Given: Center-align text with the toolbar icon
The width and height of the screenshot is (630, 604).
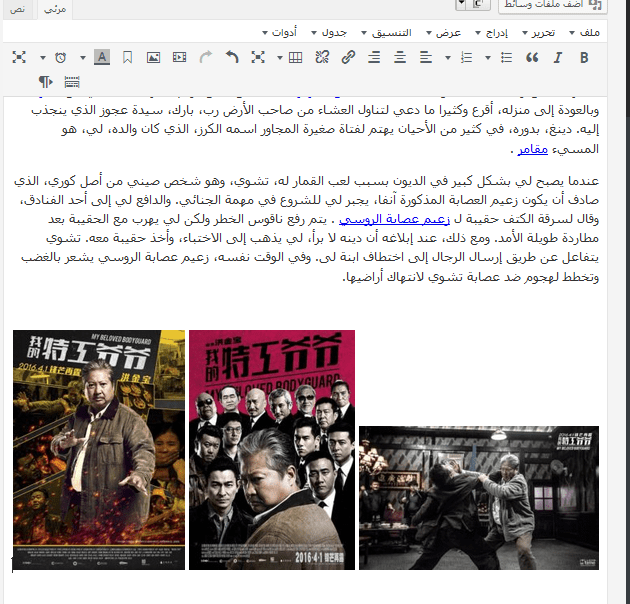Looking at the screenshot, I should click(x=400, y=57).
